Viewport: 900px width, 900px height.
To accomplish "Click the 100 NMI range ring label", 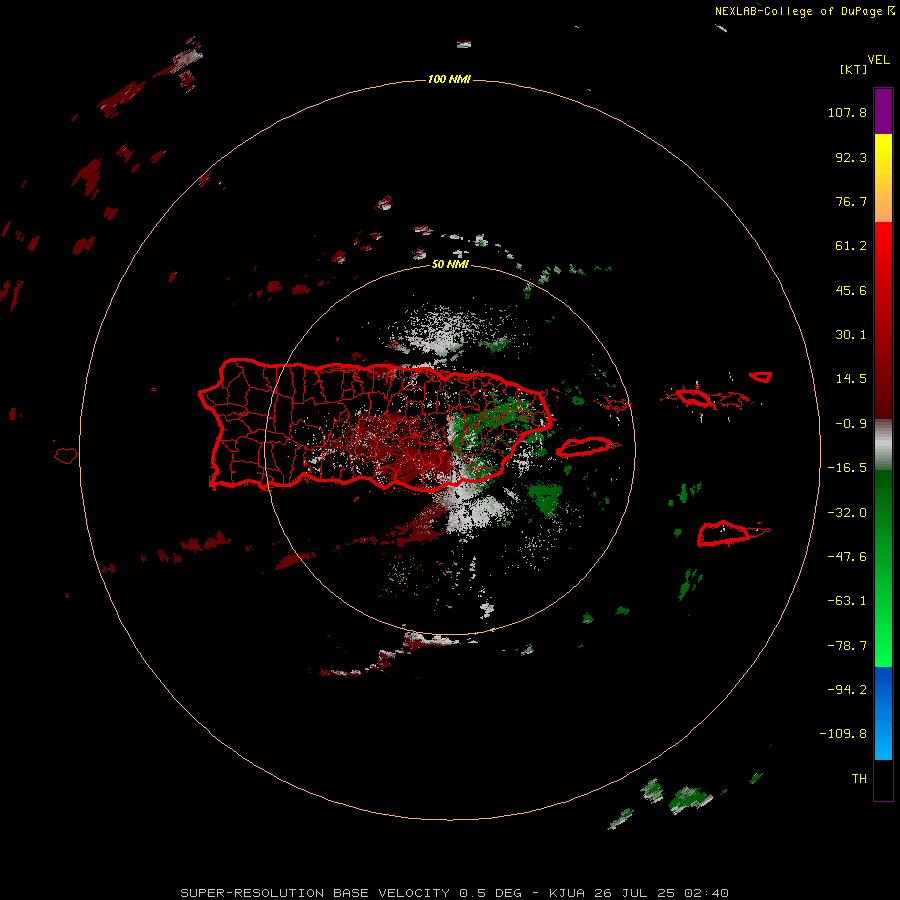I will point(449,79).
